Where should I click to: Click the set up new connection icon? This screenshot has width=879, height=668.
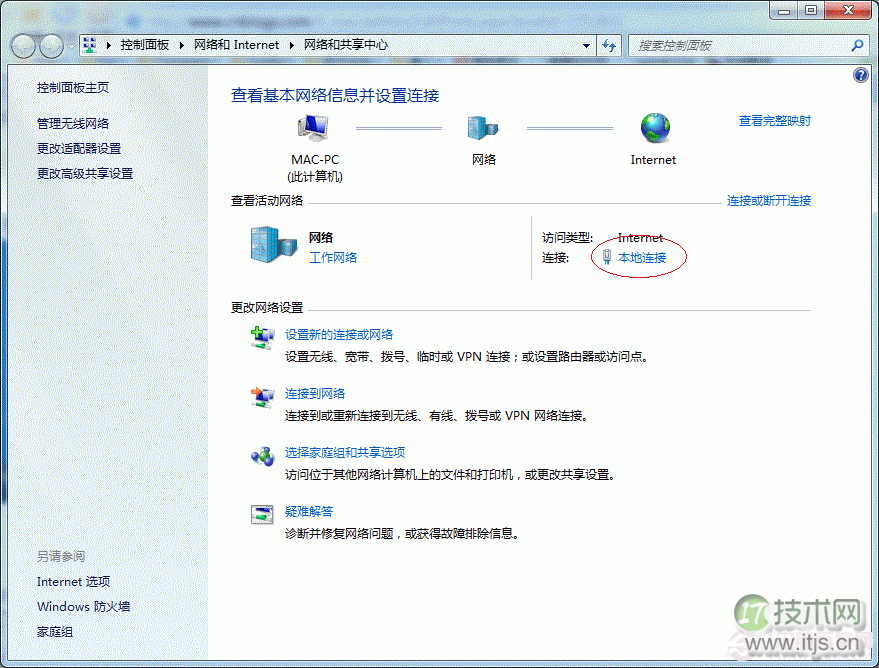coord(262,338)
